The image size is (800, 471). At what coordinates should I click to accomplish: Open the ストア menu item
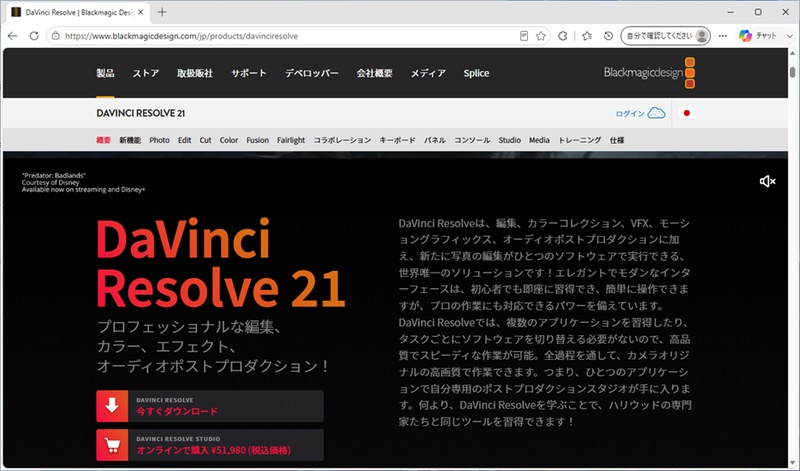pyautogui.click(x=146, y=73)
